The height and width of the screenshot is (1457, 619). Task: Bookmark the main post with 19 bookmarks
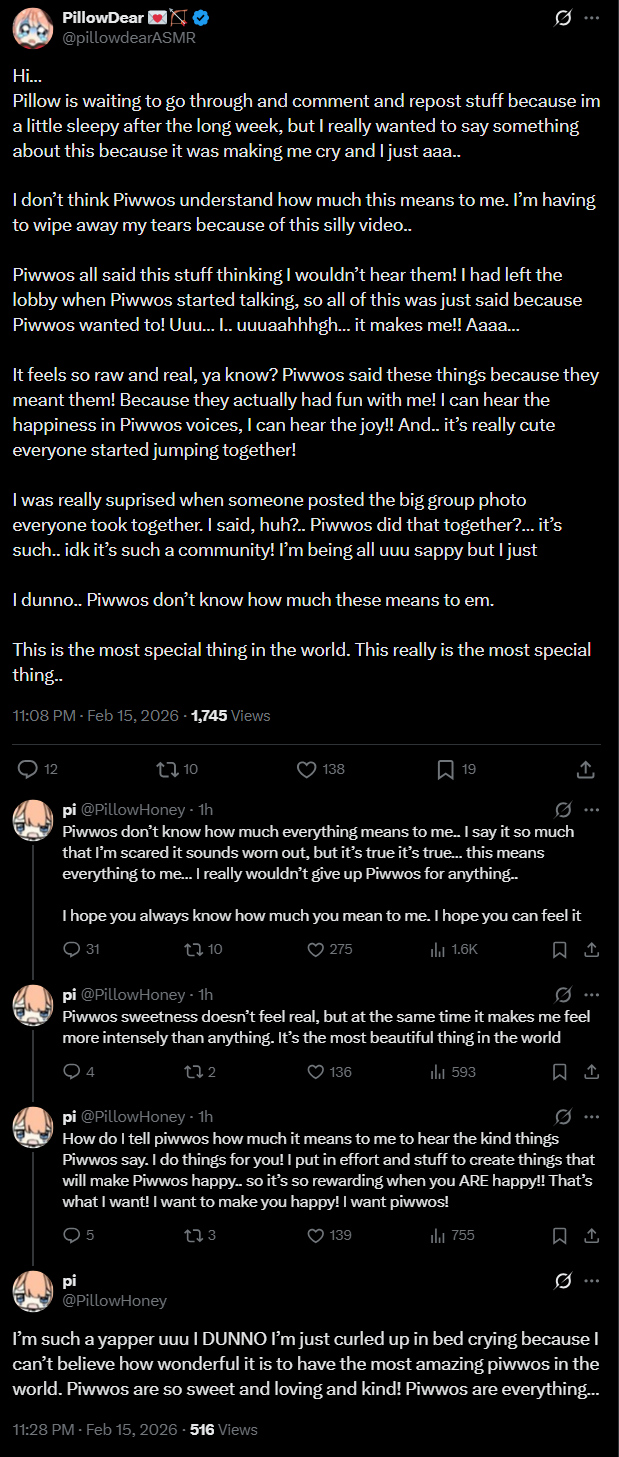(446, 769)
